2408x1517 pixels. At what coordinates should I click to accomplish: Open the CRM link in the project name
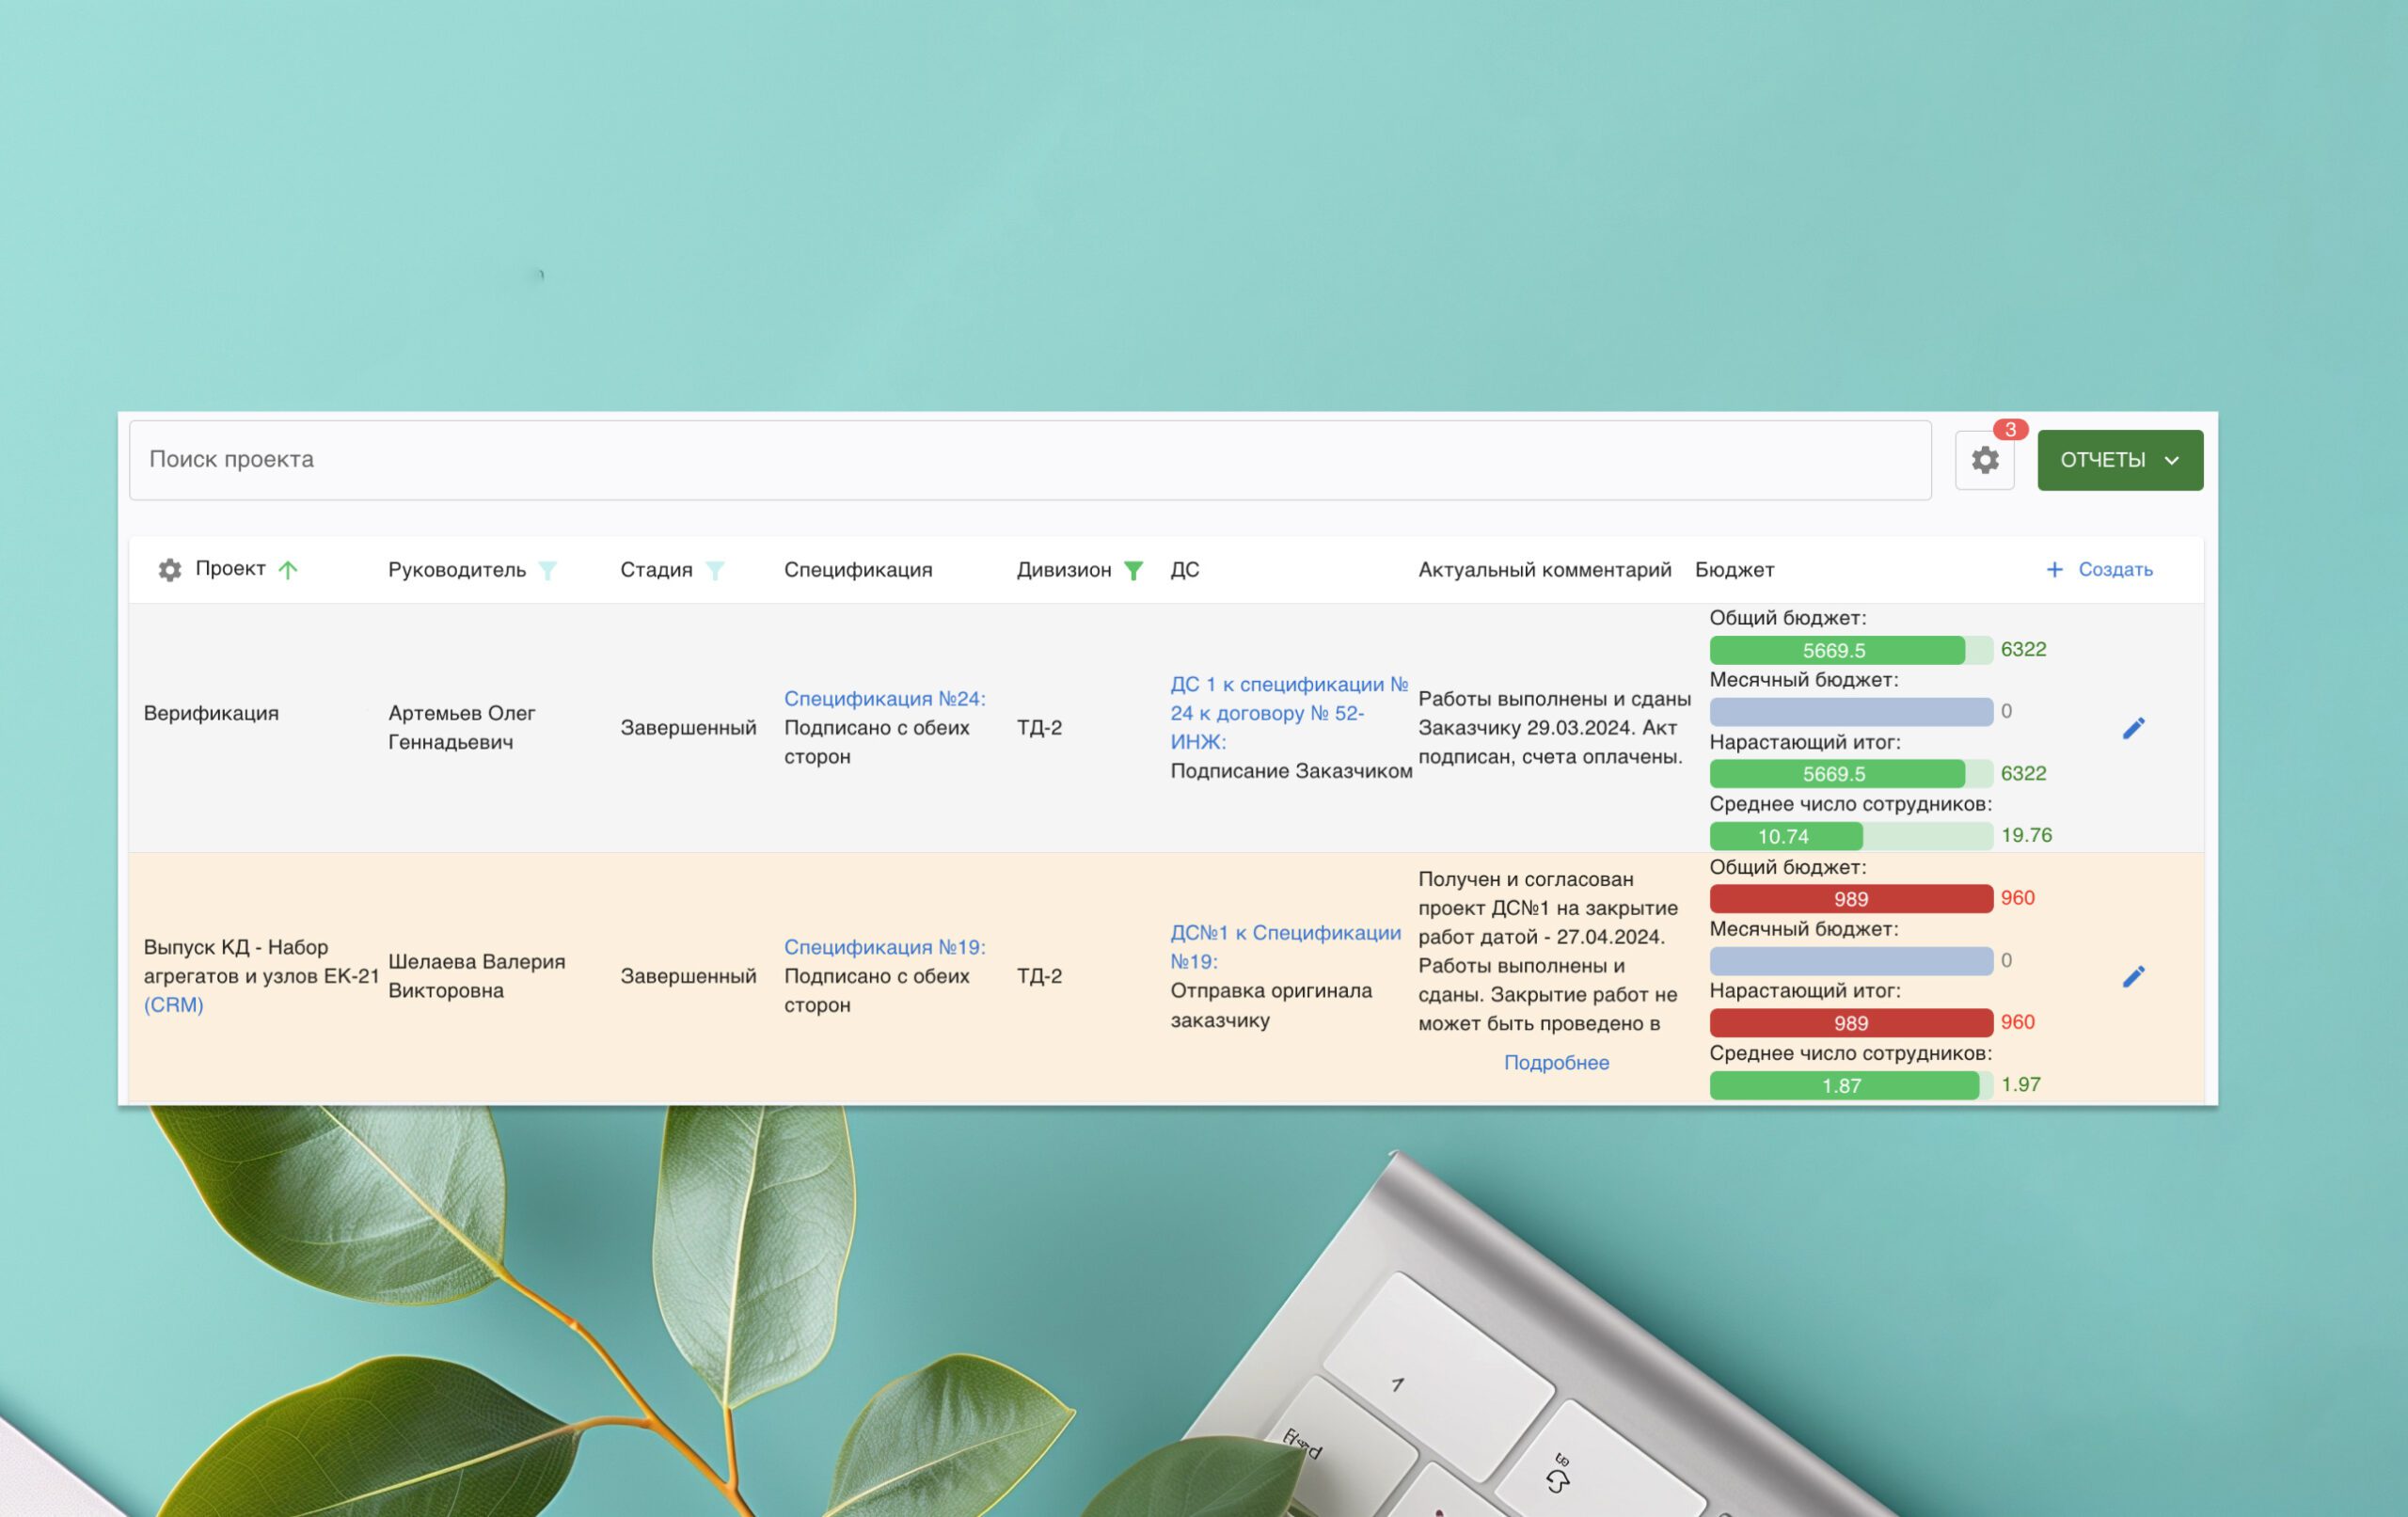(173, 1005)
